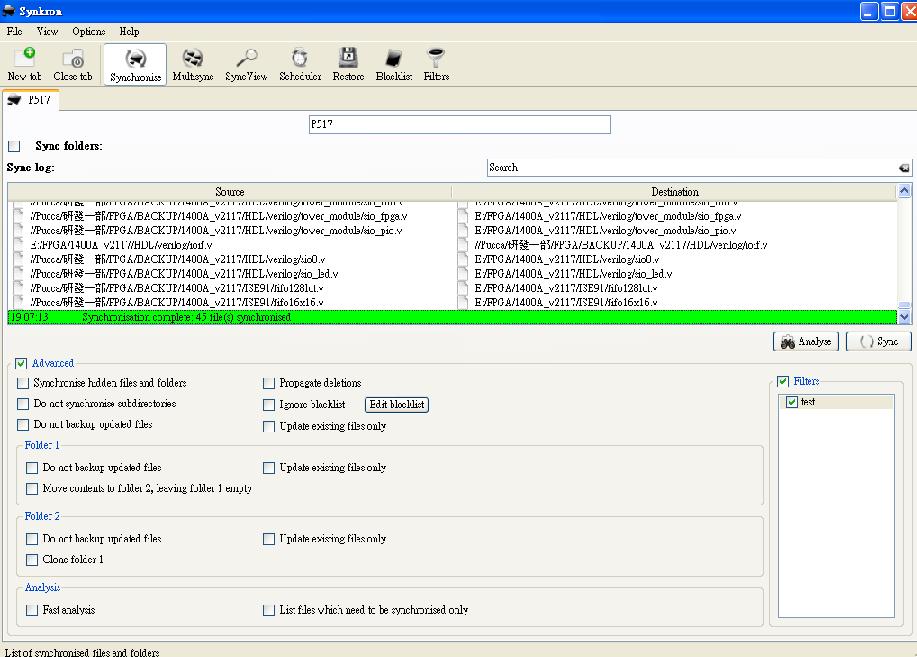
Task: Click the Source column header
Action: 229,192
